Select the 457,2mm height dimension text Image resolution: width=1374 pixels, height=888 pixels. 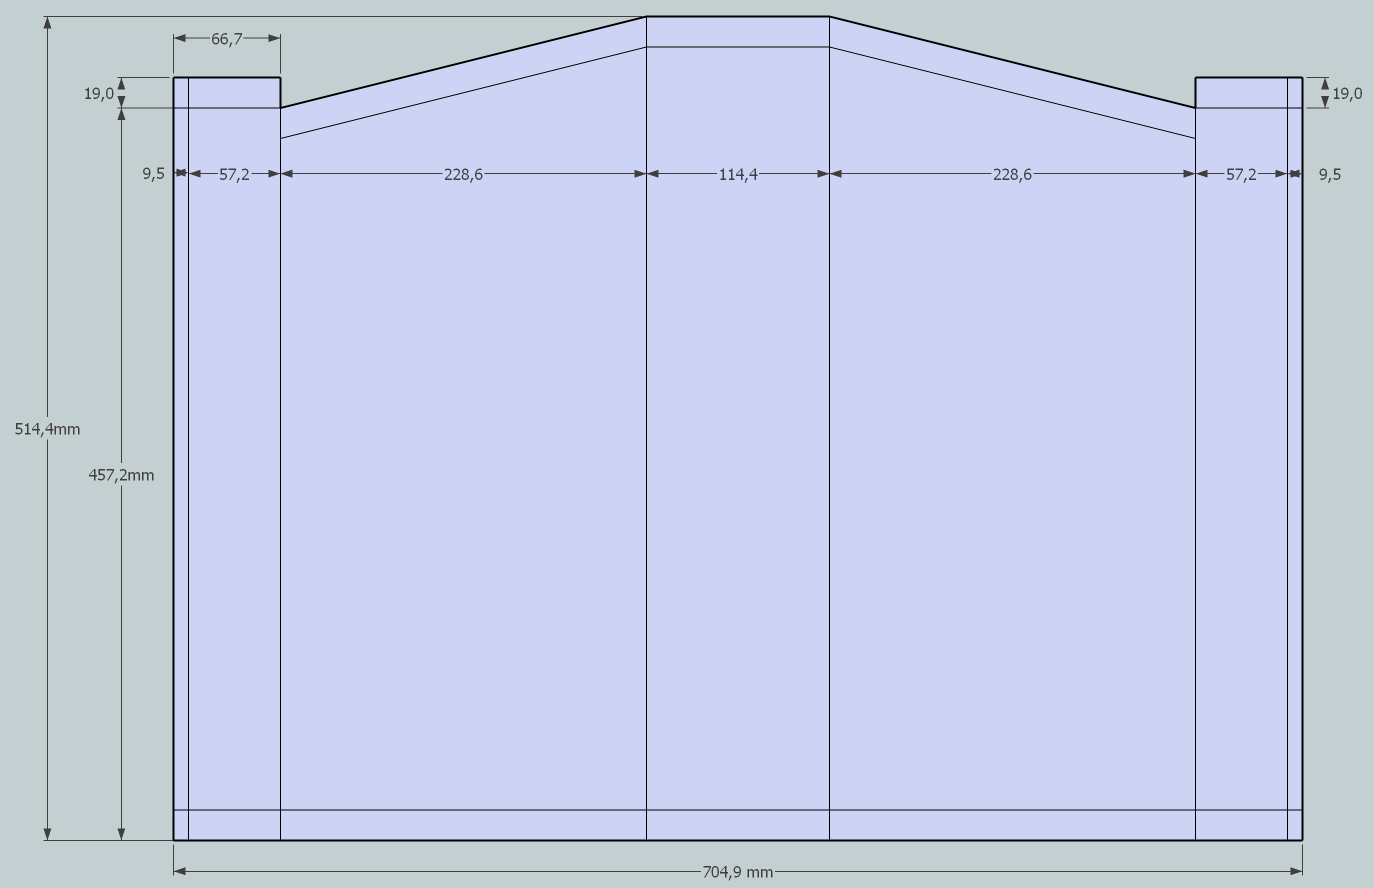(121, 475)
